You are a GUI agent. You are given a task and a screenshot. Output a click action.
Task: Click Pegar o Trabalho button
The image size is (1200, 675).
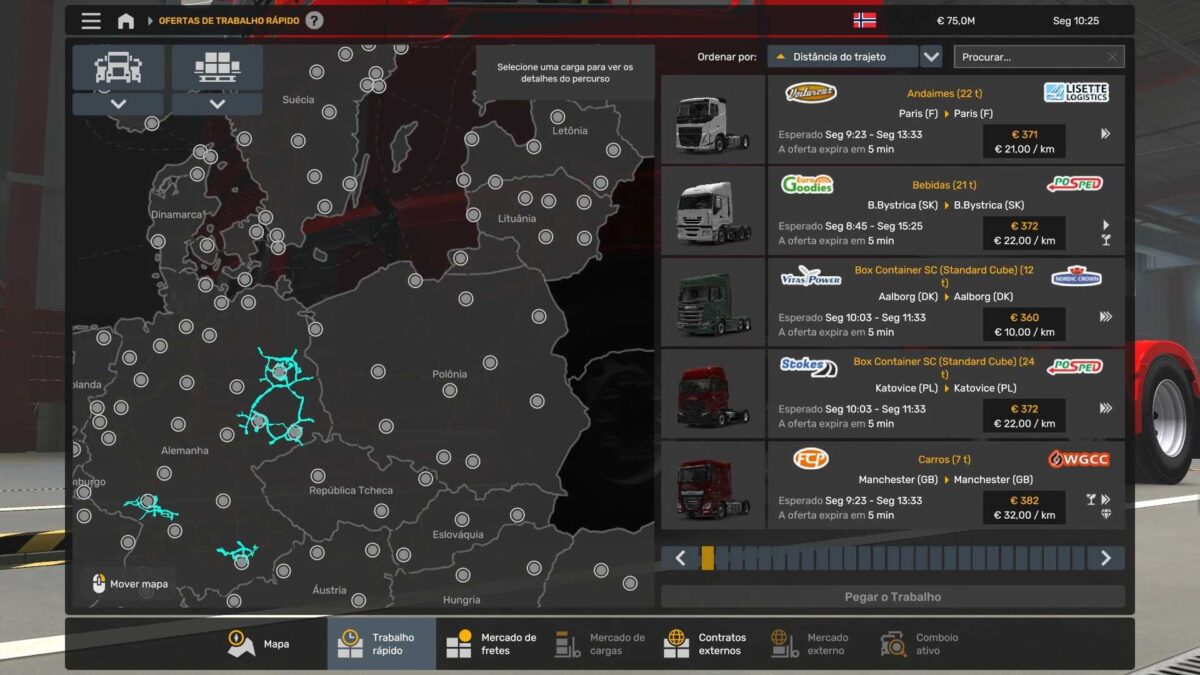pos(892,597)
